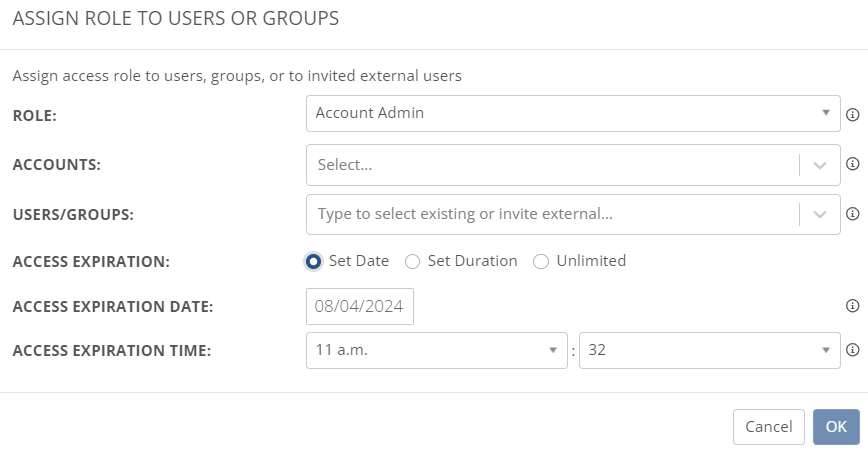Click the info icon beside the Role field
Image resolution: width=868 pixels, height=451 pixels.
(852, 115)
